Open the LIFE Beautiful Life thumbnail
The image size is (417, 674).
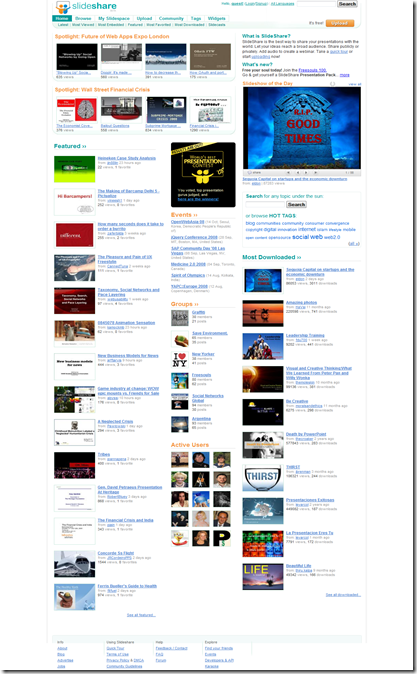click(x=263, y=576)
